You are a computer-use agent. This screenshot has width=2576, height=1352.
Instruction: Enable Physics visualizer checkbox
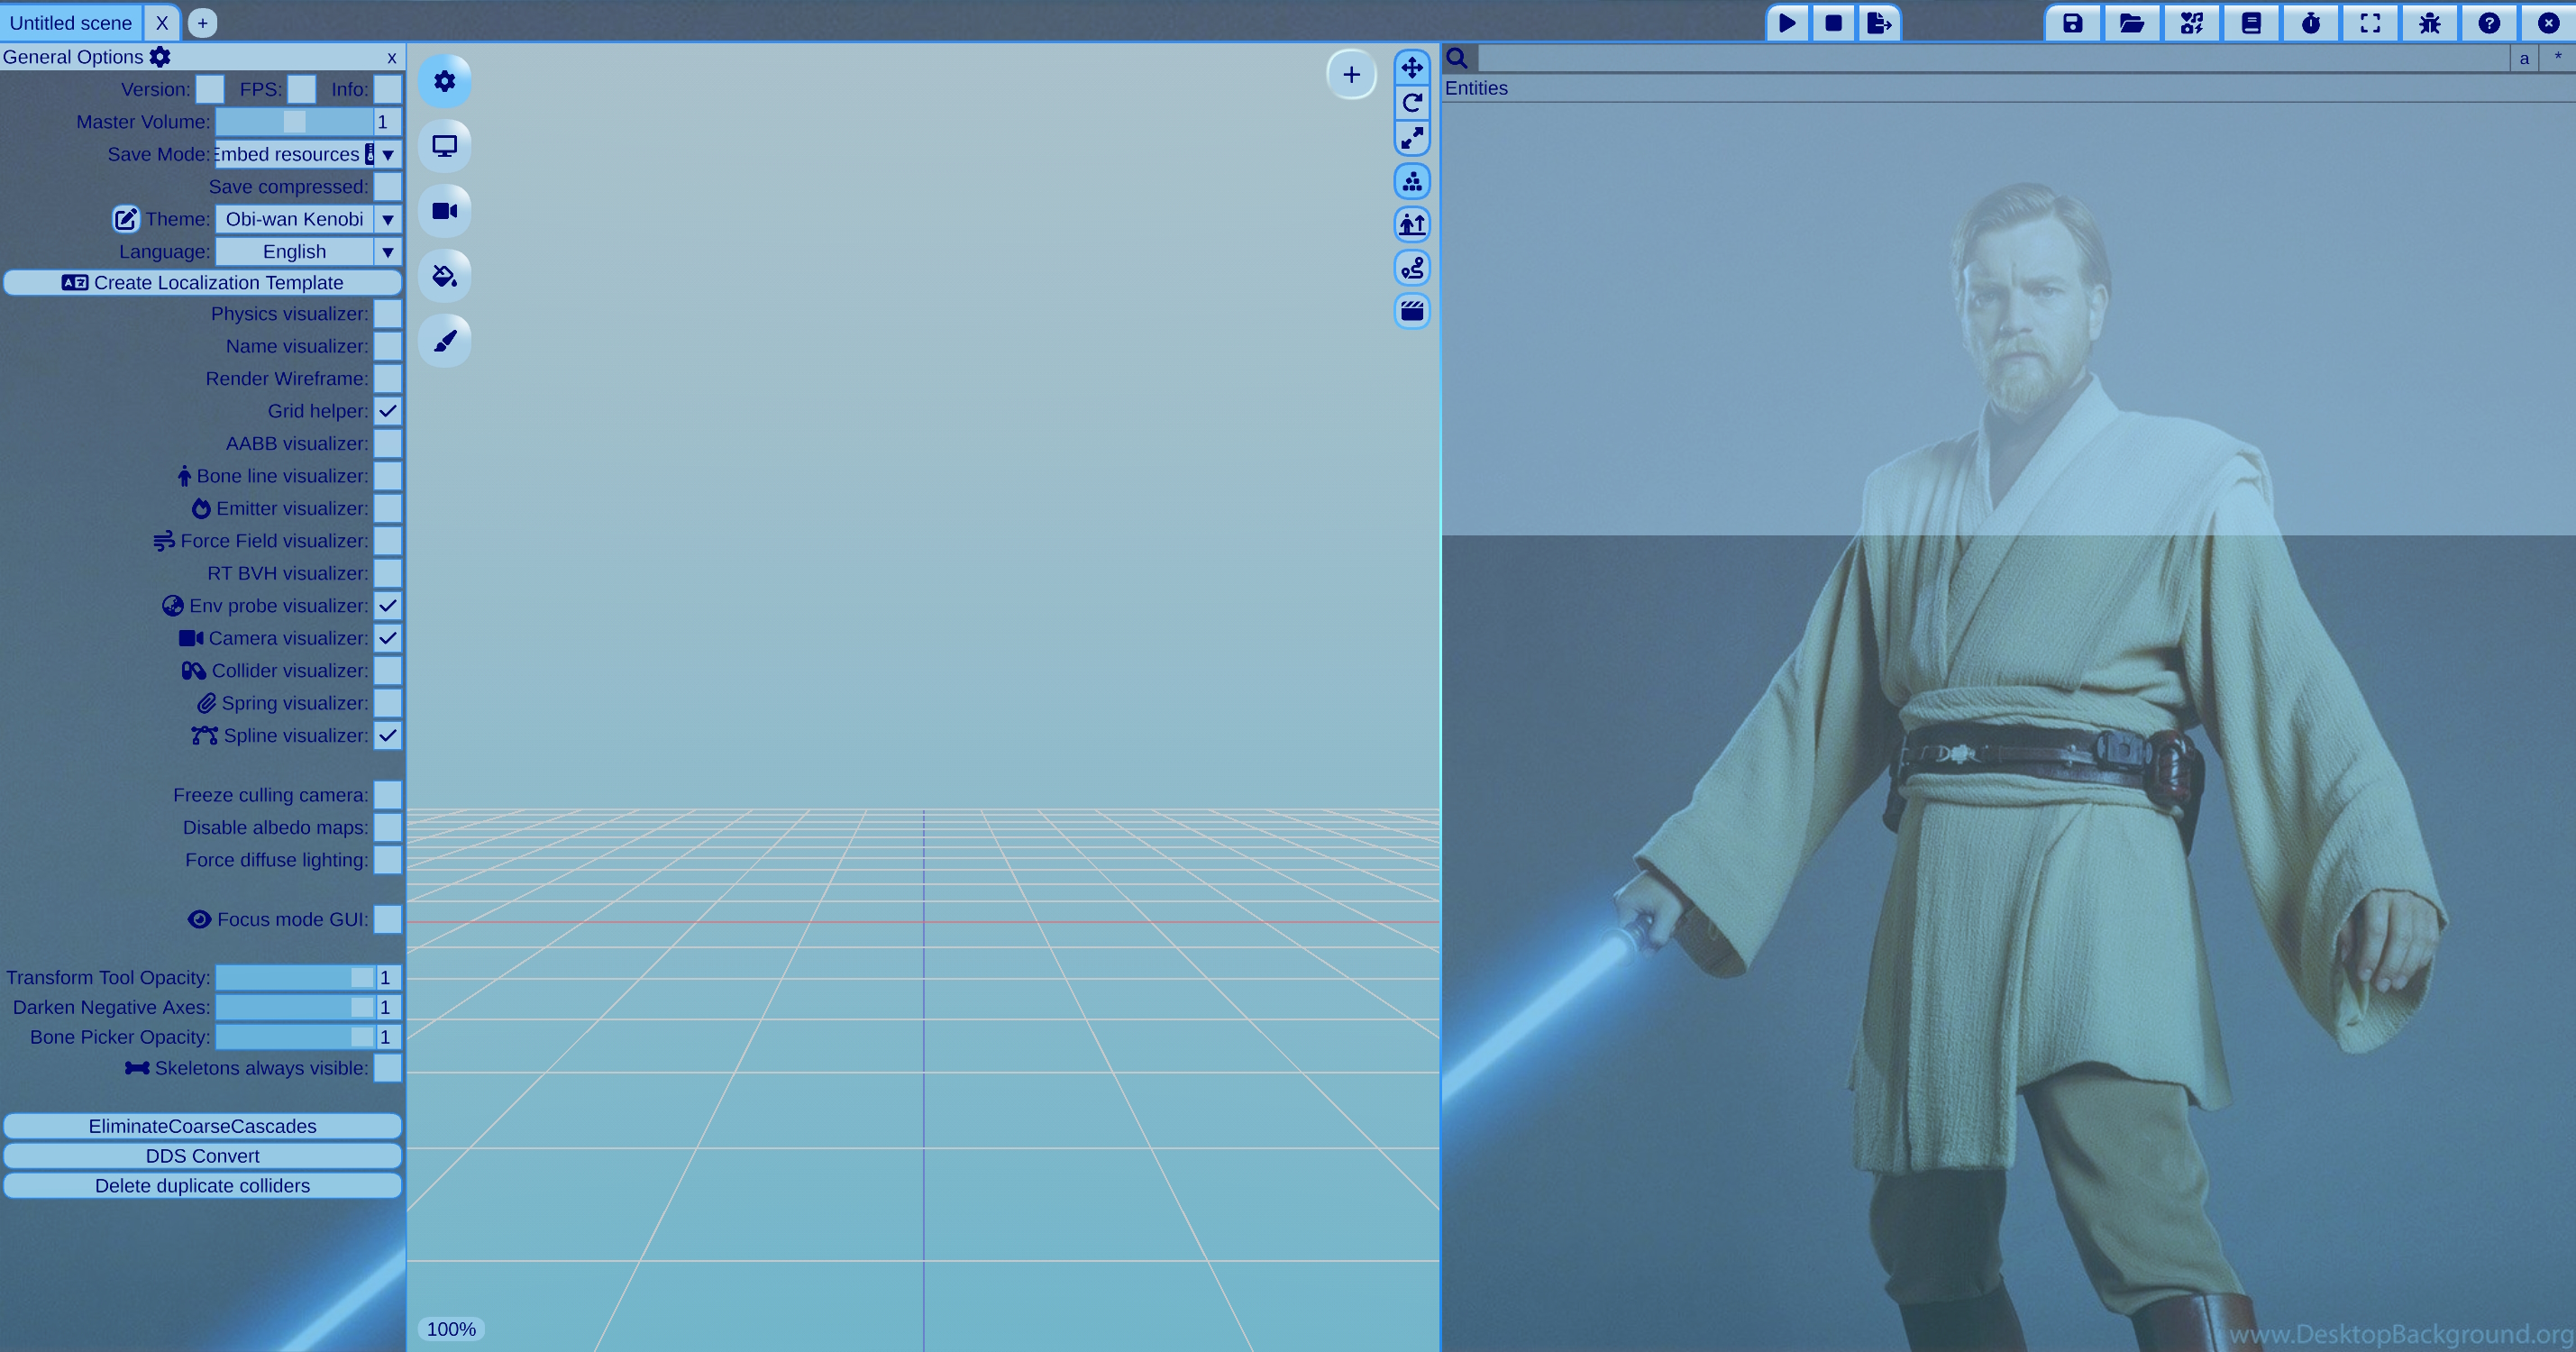tap(388, 313)
